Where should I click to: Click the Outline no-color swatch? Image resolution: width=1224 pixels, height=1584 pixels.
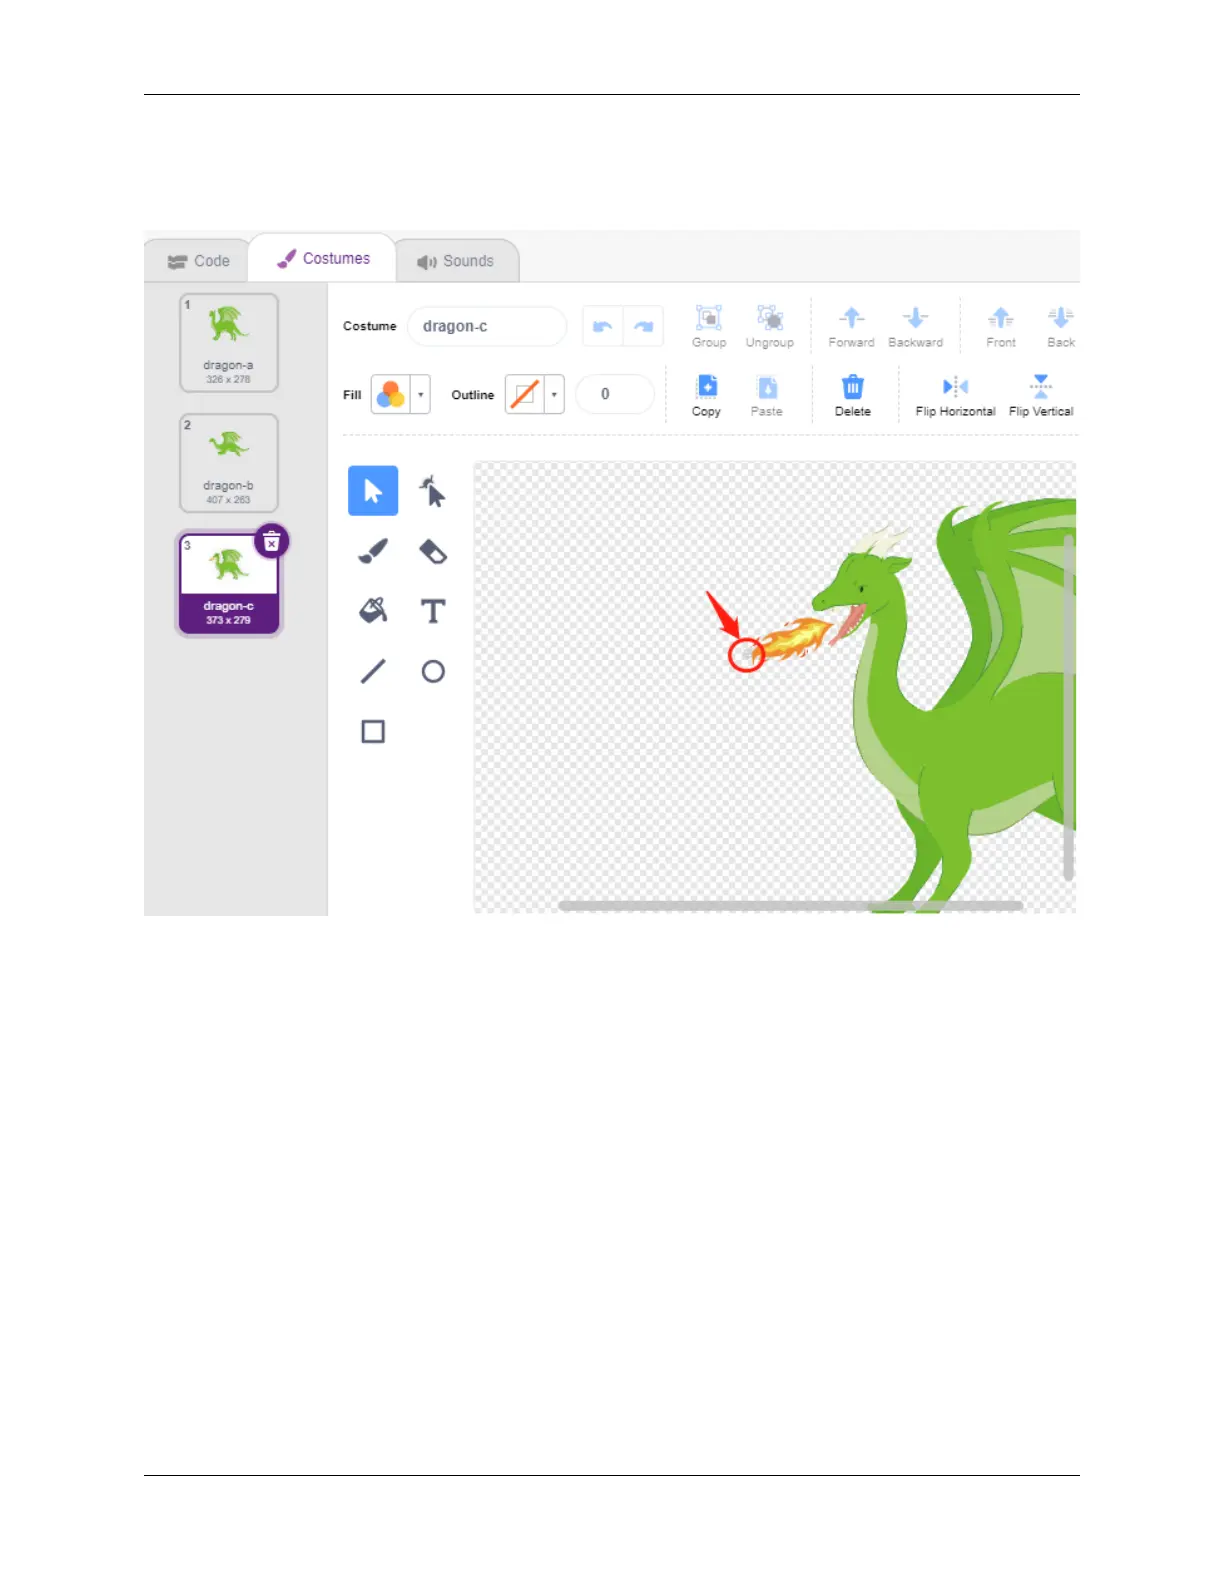click(x=525, y=394)
